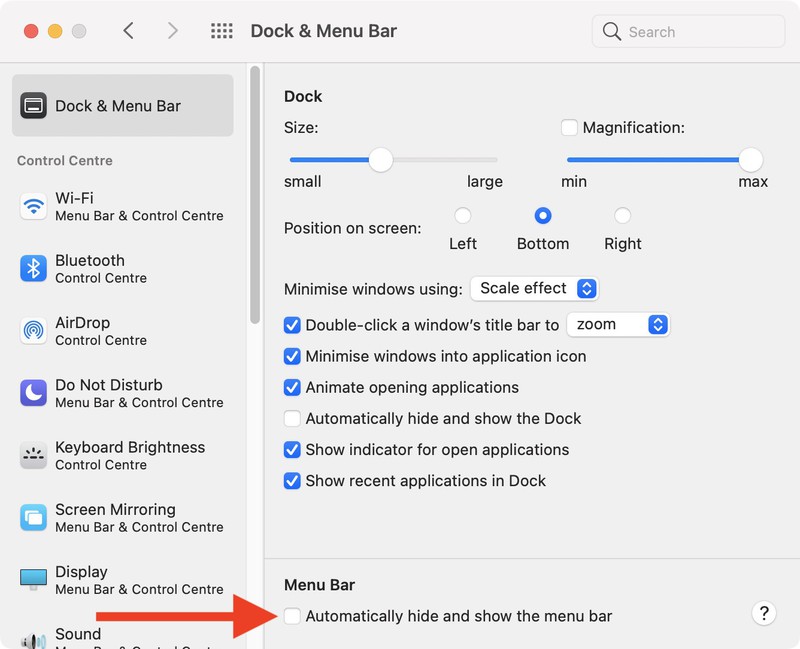Screen dimensions: 800x649
Task: Click the Dock size slider handle
Action: (380, 160)
